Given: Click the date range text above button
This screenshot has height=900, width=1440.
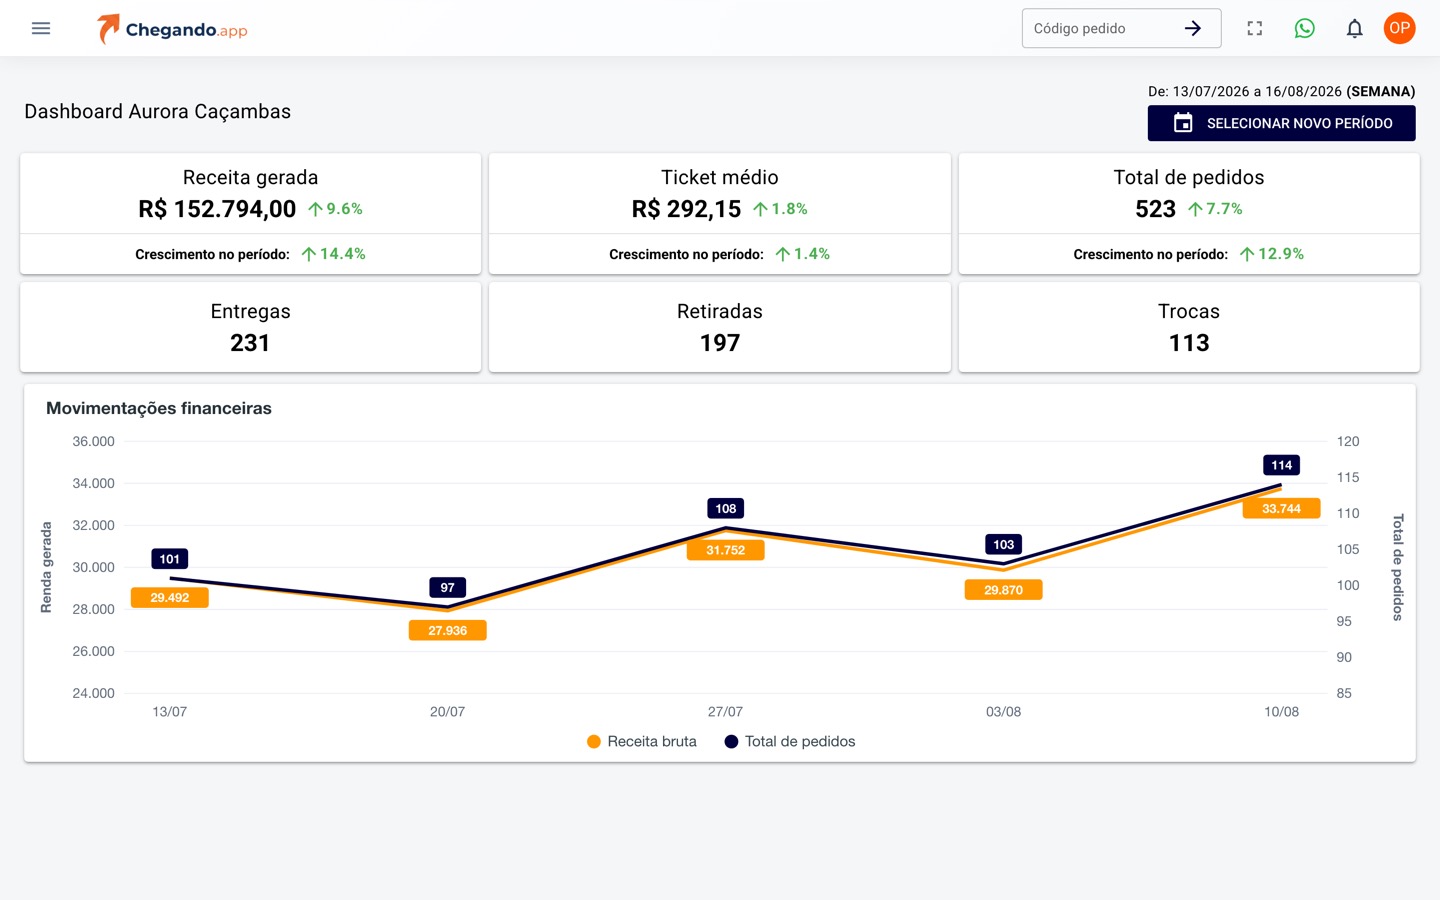Looking at the screenshot, I should tap(1281, 91).
